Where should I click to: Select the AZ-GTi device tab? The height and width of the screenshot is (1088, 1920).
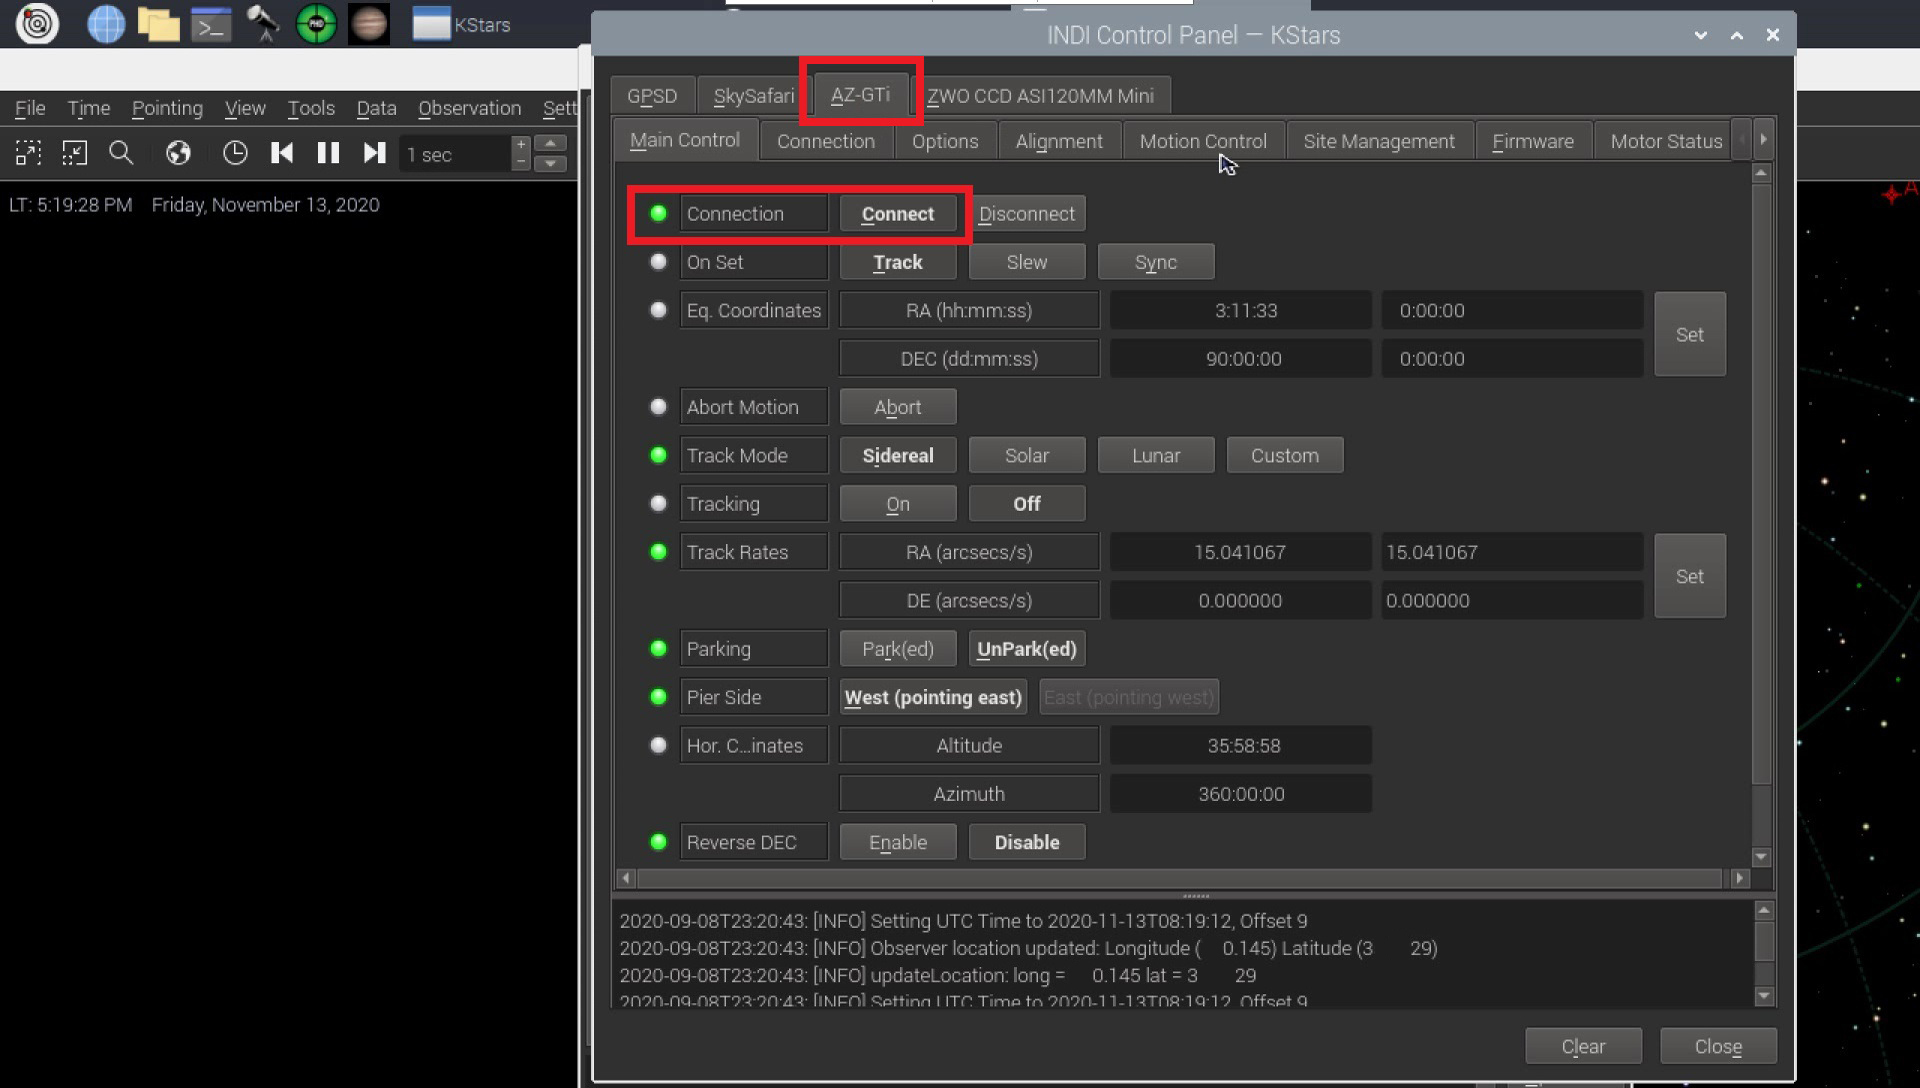860,94
